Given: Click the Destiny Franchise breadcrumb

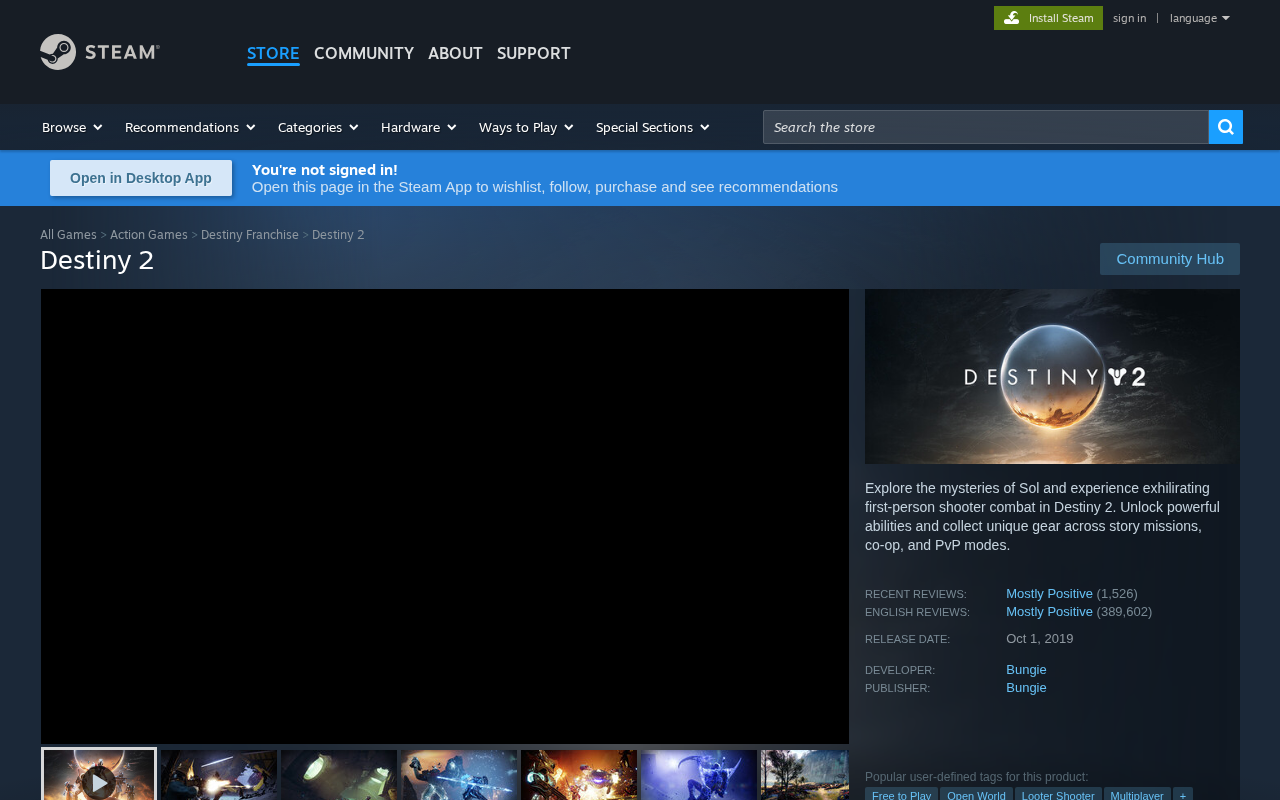Looking at the screenshot, I should [x=250, y=234].
